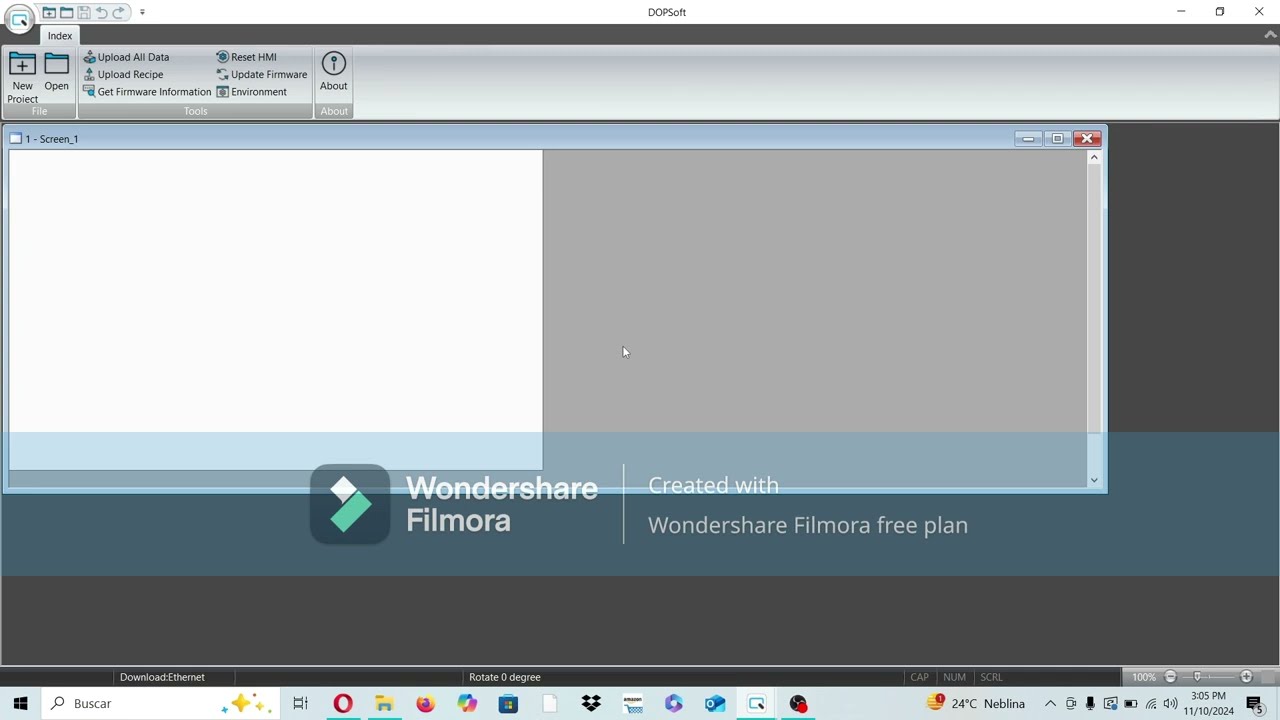Open the Windows Start menu
This screenshot has height=720, width=1280.
(x=20, y=704)
